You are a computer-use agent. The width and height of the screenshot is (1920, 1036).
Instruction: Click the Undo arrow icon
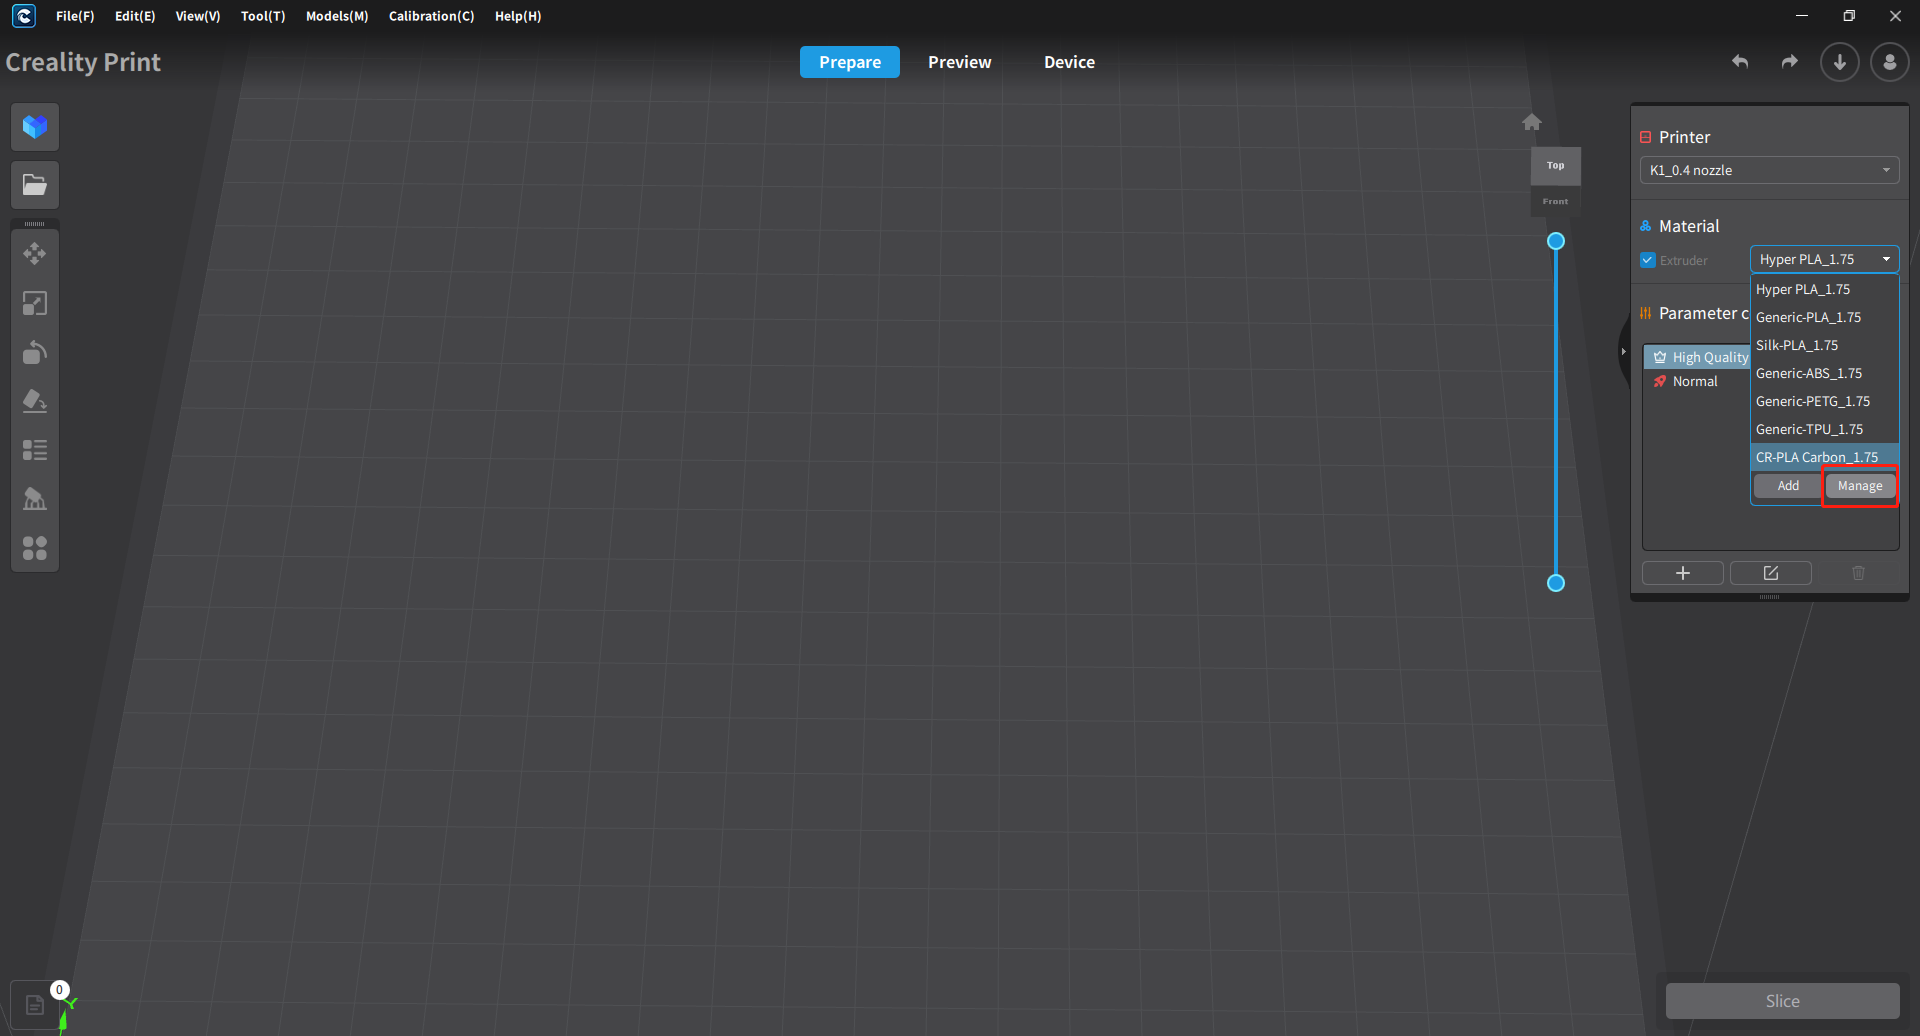[x=1740, y=62]
